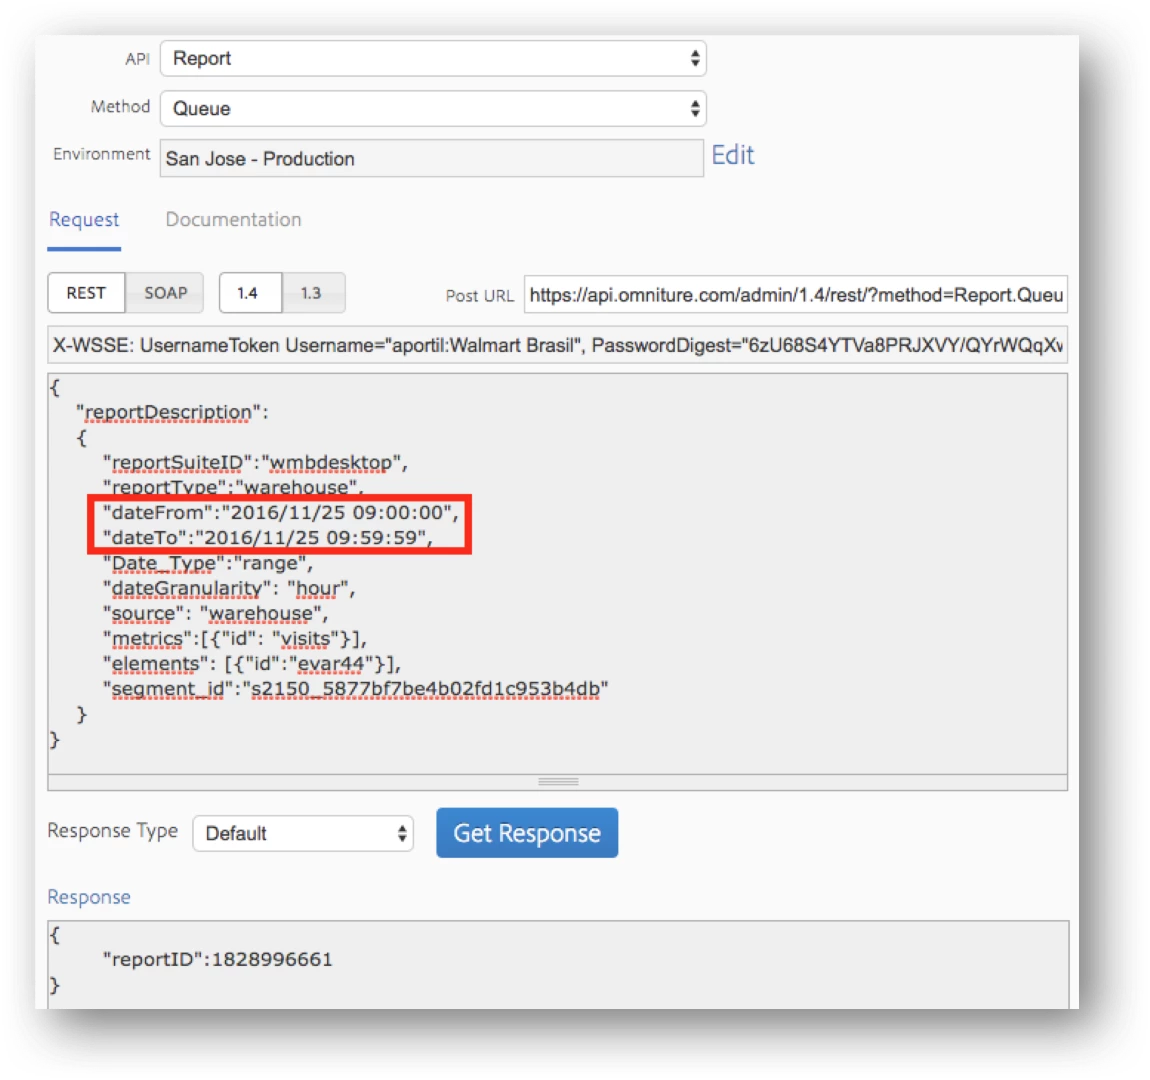This screenshot has width=1150, height=1080.
Task: Click the "dateGranularity": "hour" line
Action: point(230,588)
